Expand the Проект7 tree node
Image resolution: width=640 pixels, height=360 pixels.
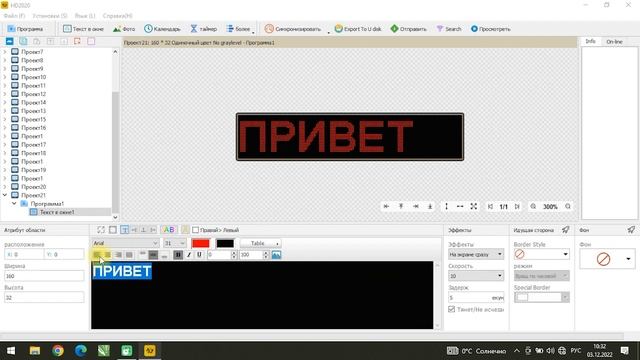tap(5, 52)
